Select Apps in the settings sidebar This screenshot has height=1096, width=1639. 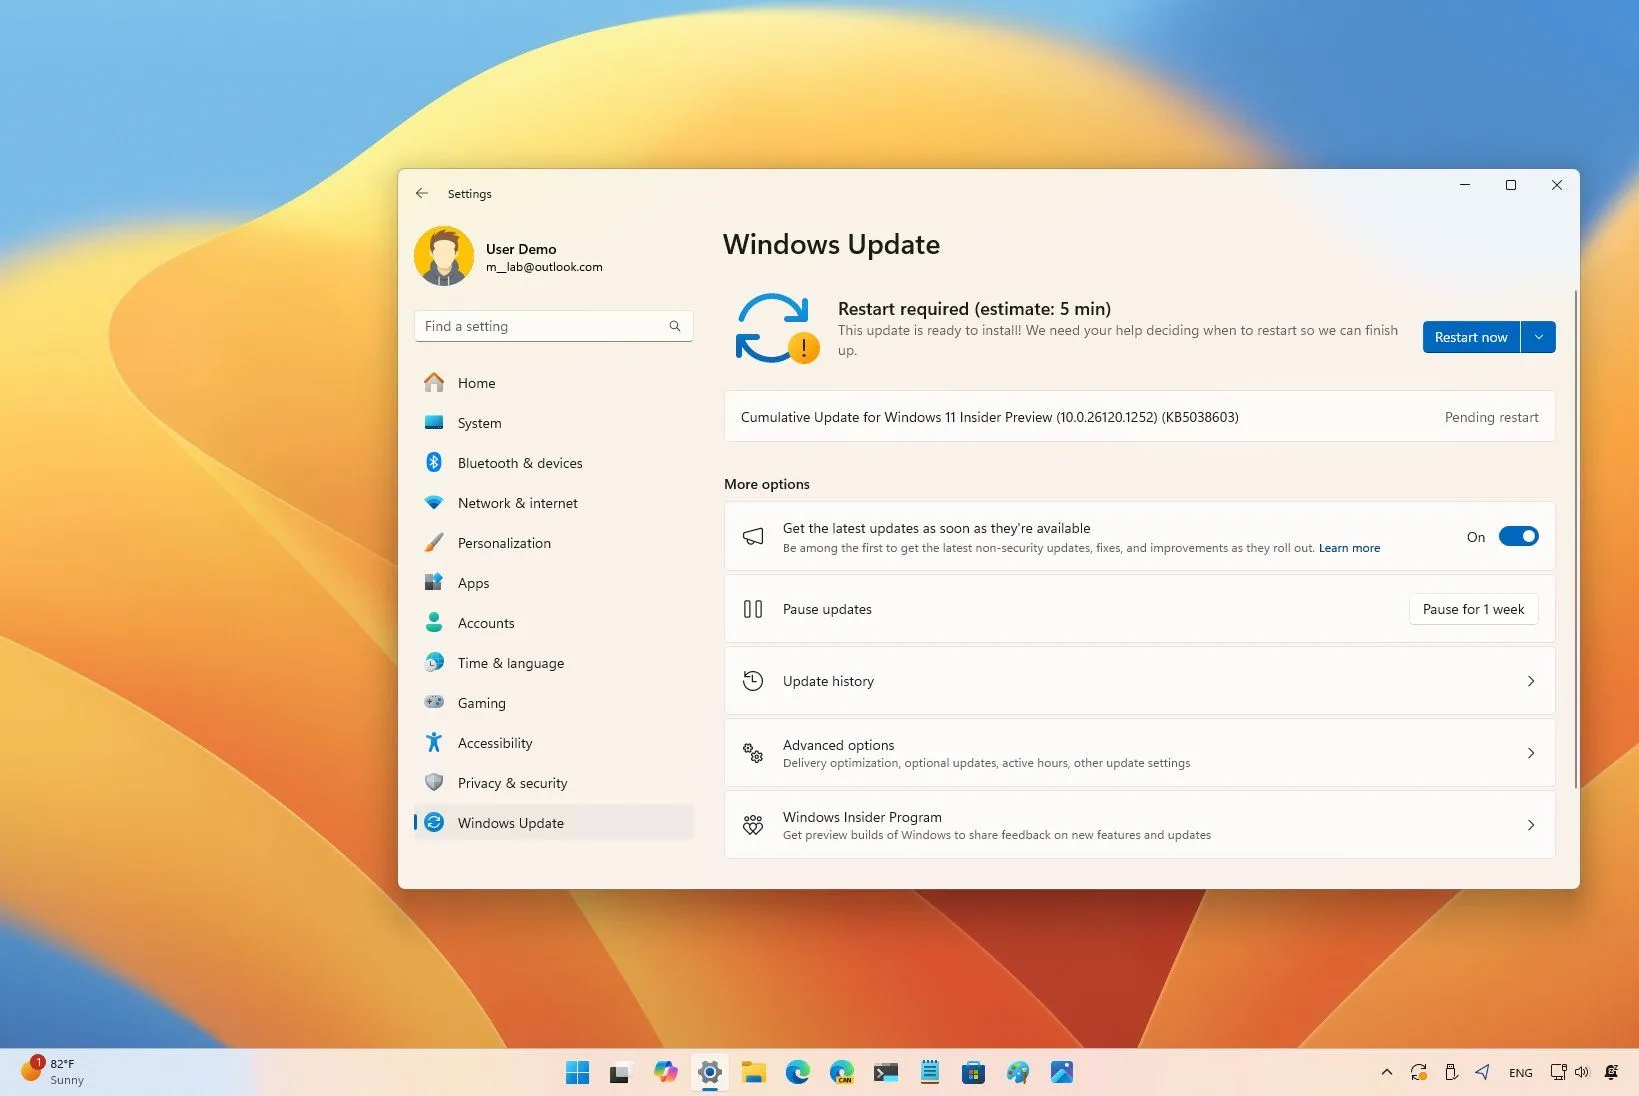pos(473,583)
